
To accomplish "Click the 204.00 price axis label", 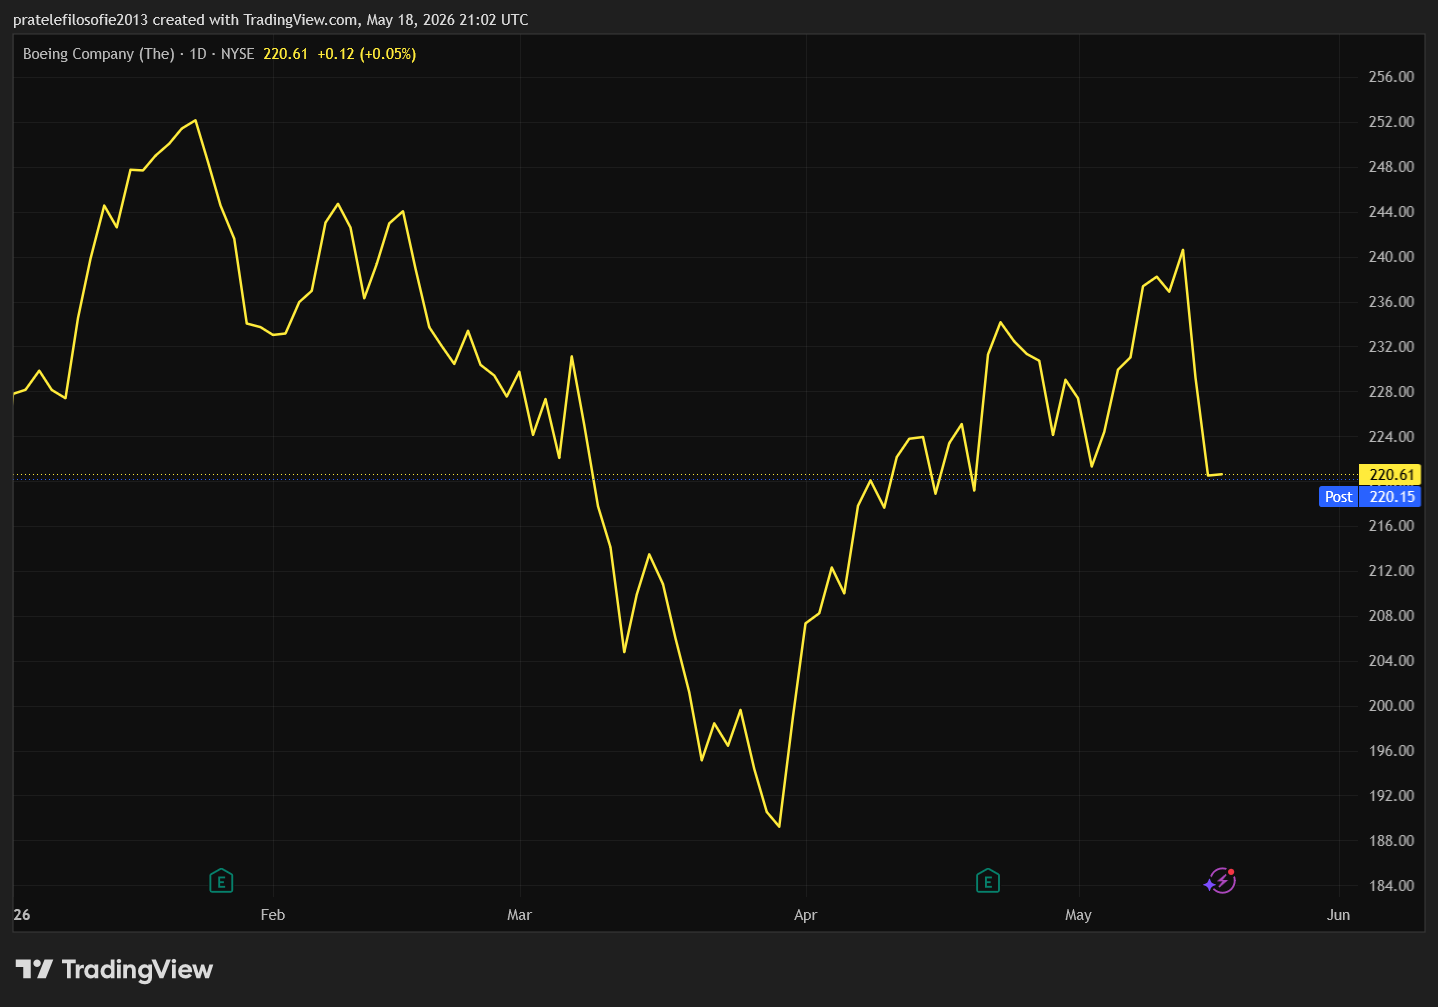I will coord(1391,661).
